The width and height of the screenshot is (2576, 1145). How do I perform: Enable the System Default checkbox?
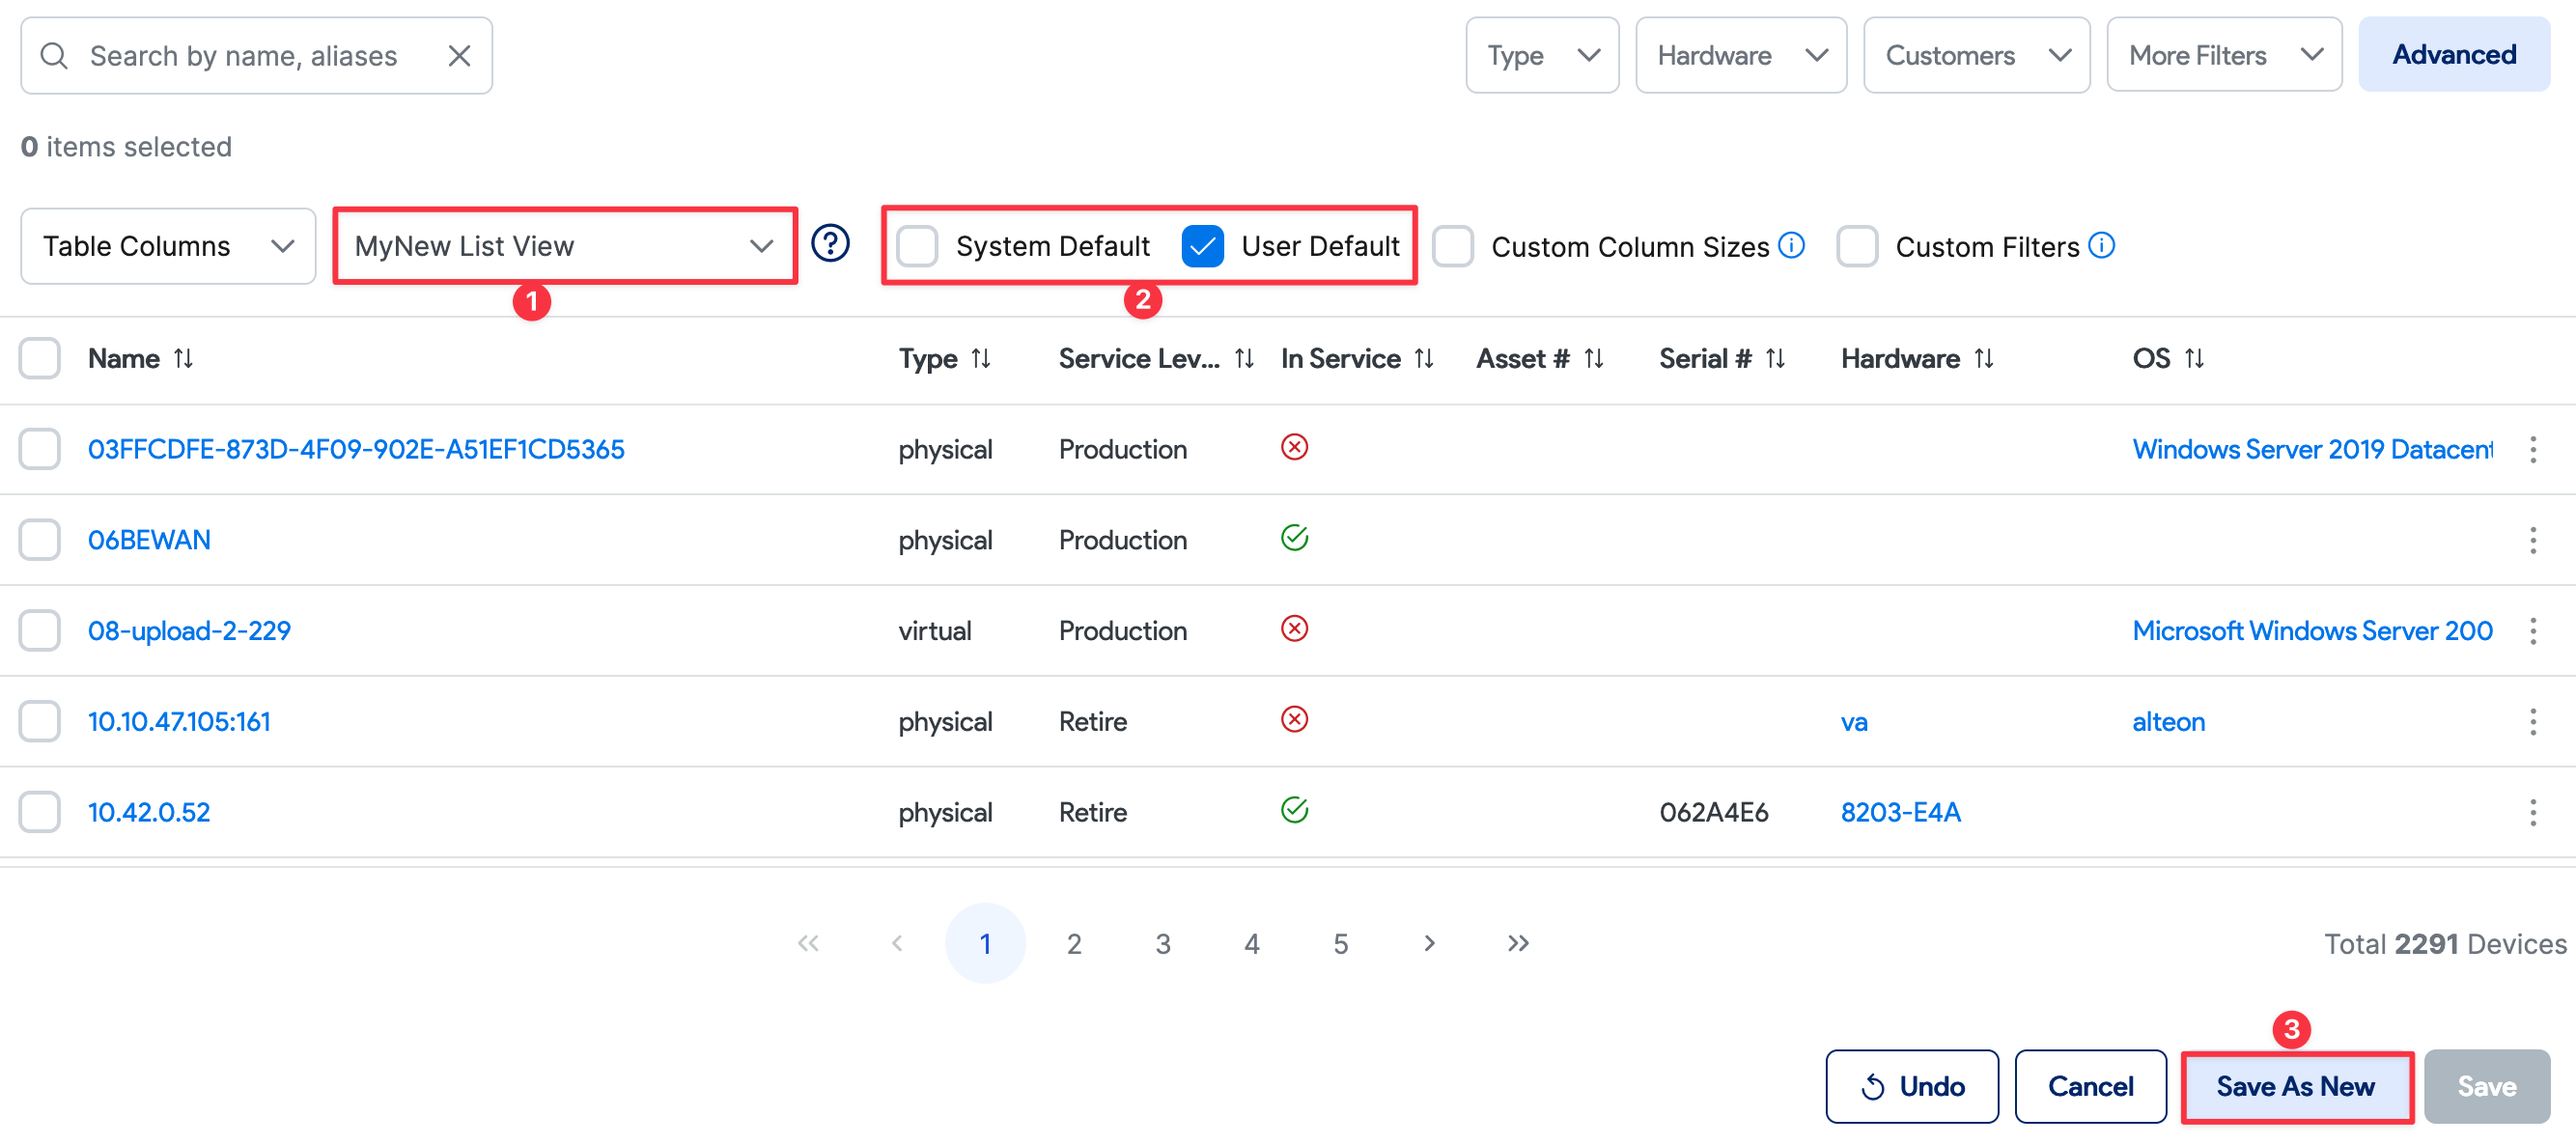(916, 245)
